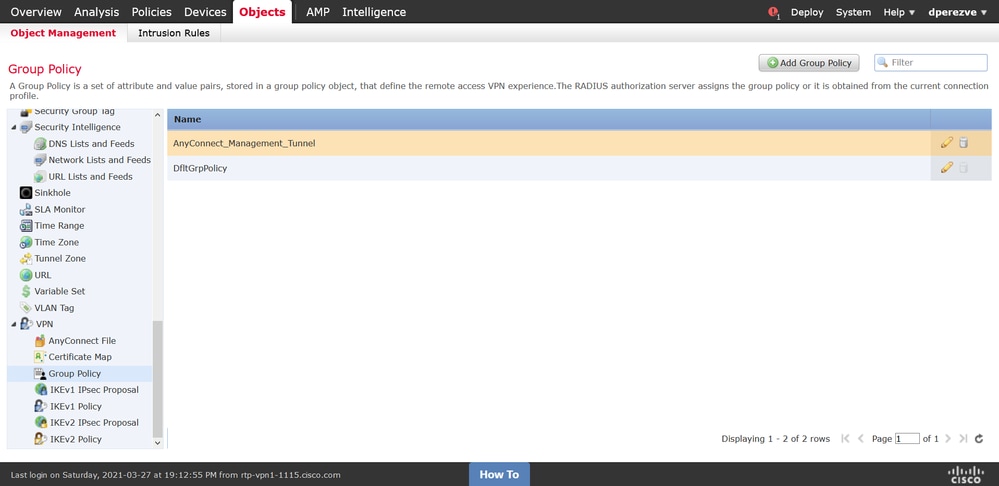Select the AnyConnect_Management_Tunnel row name
The height and width of the screenshot is (486, 999).
(244, 143)
